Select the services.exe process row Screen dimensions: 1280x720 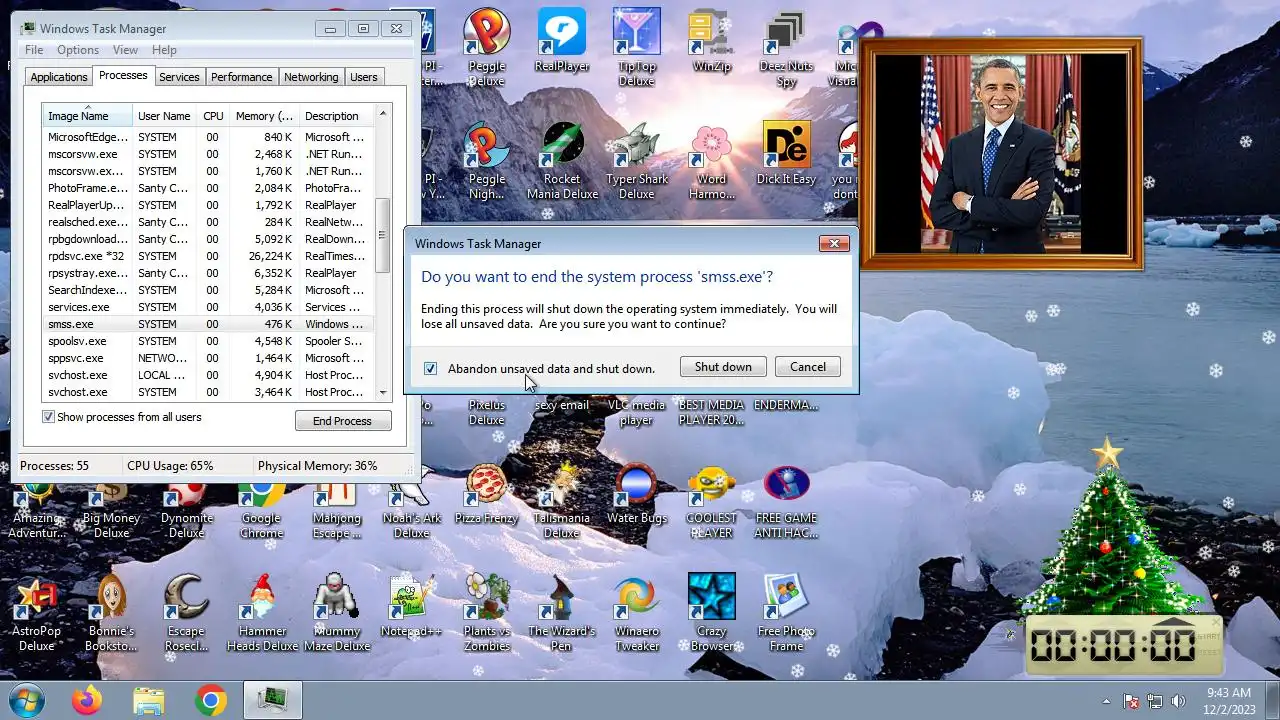click(x=208, y=307)
